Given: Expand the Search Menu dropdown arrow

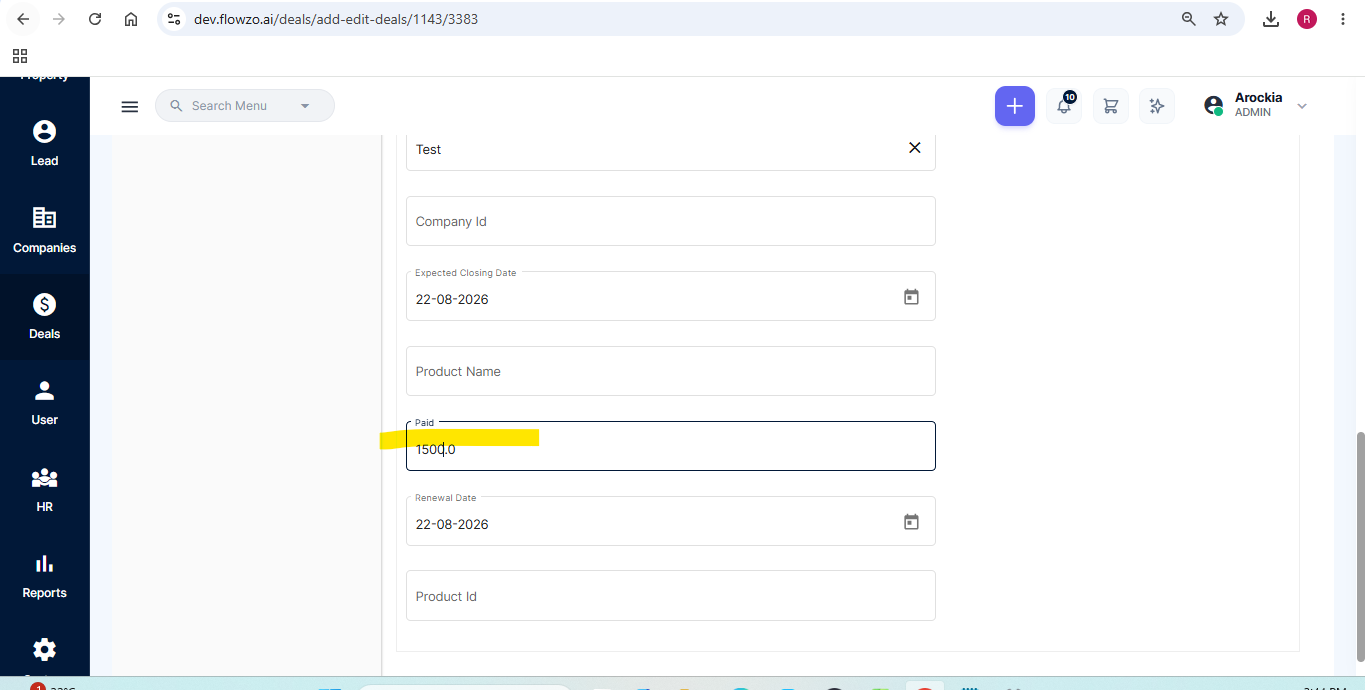Looking at the screenshot, I should (x=305, y=106).
